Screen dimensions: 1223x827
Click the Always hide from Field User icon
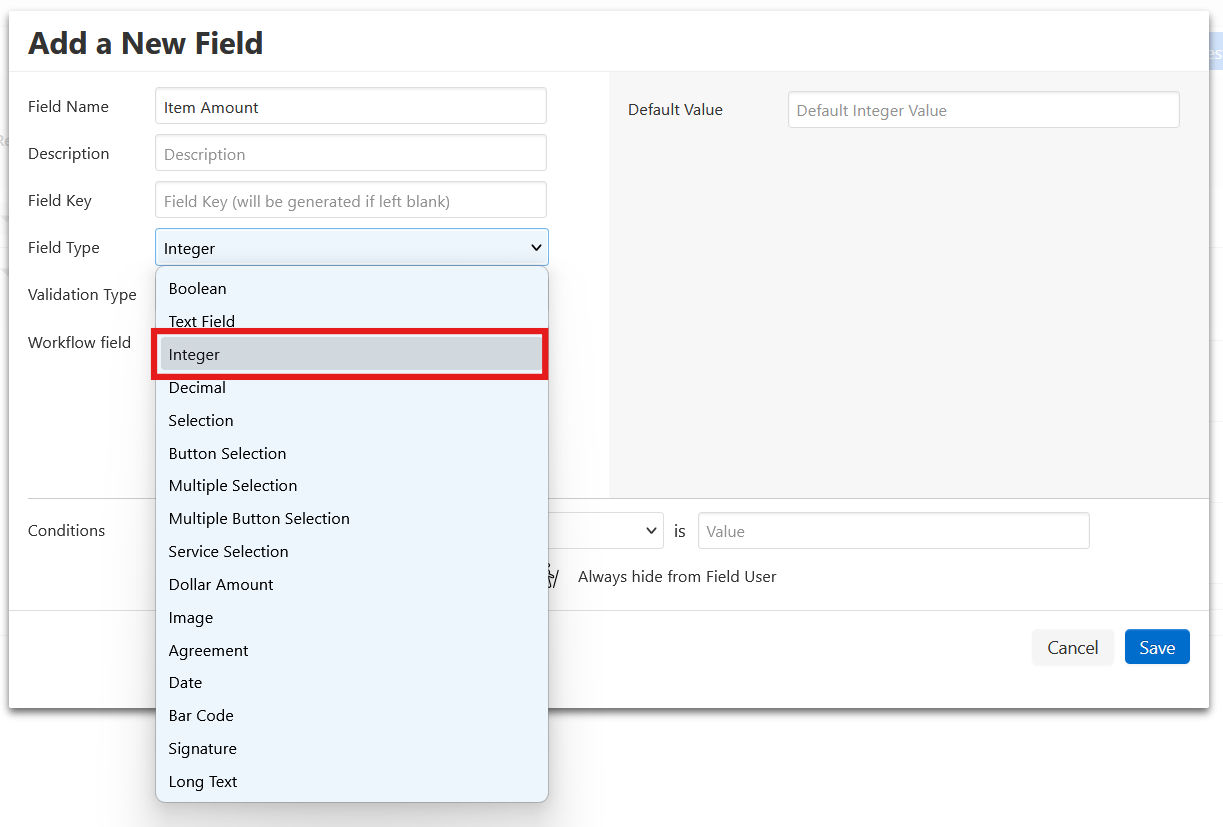pyautogui.click(x=553, y=576)
